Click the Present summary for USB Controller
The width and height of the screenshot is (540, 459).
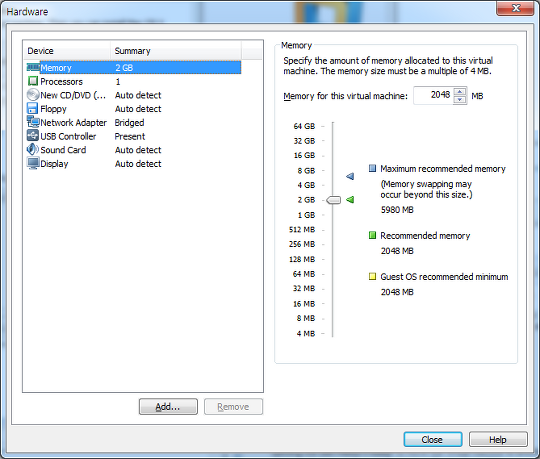coord(130,136)
